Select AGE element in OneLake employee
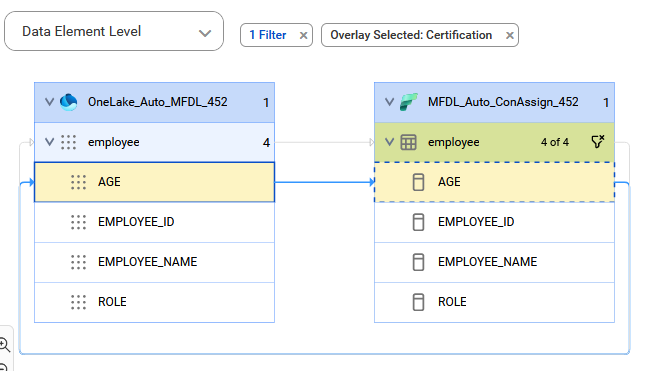This screenshot has height=371, width=657. pyautogui.click(x=155, y=182)
